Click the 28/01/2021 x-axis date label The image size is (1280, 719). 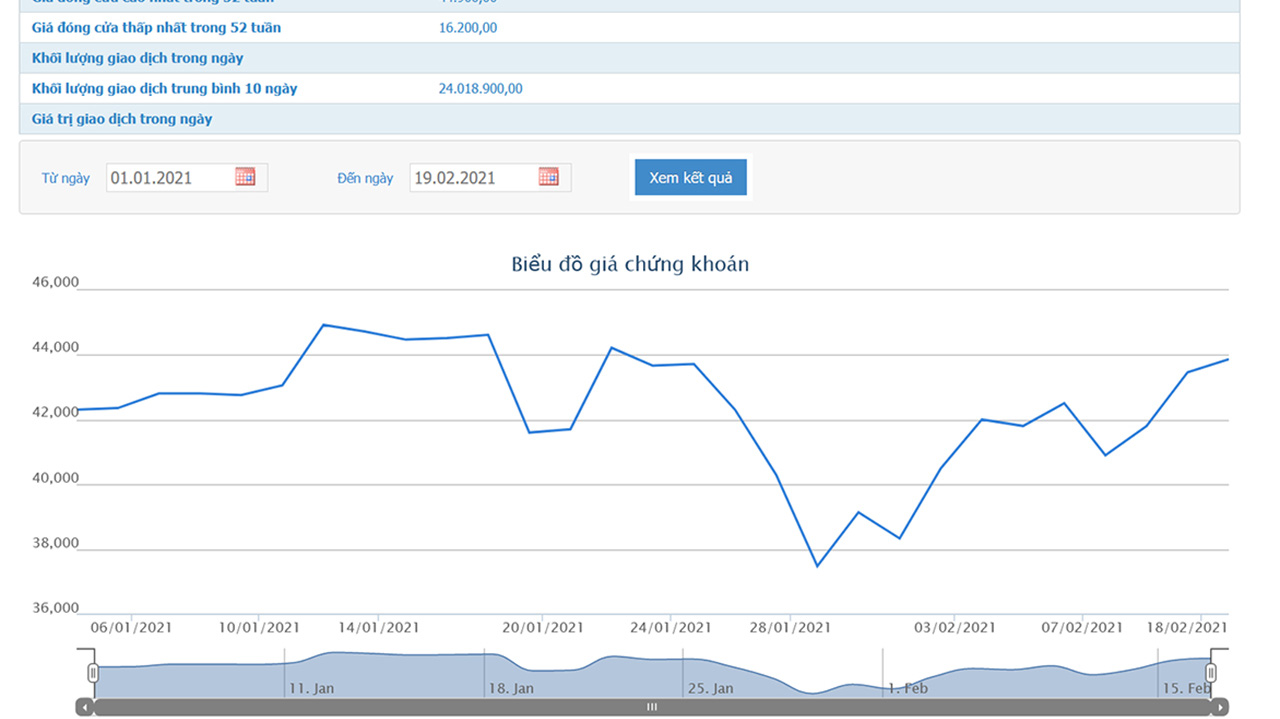[x=790, y=628]
